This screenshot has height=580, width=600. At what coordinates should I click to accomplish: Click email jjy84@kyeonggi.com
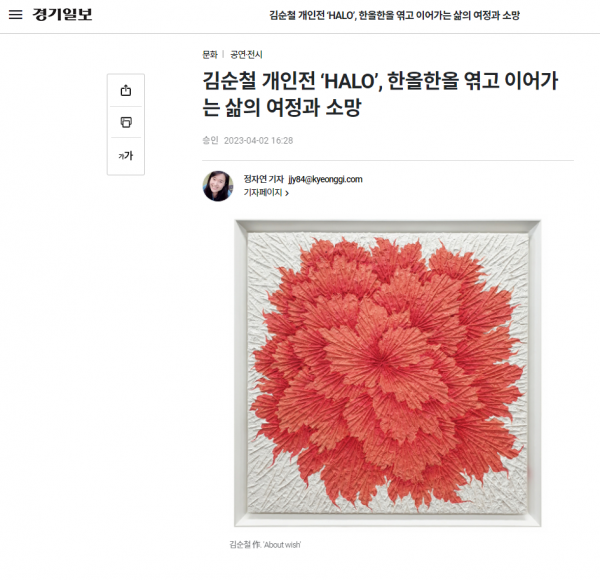[x=325, y=179]
